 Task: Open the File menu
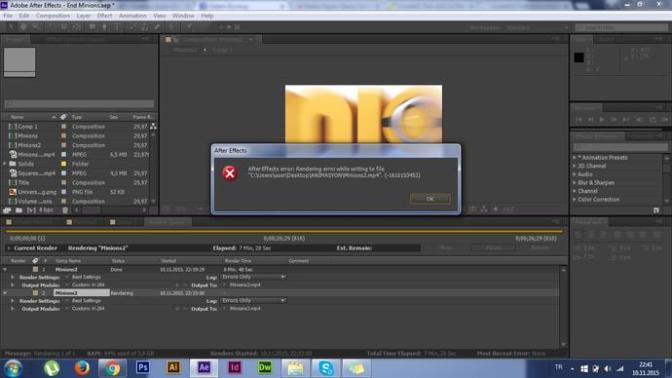tap(8, 16)
